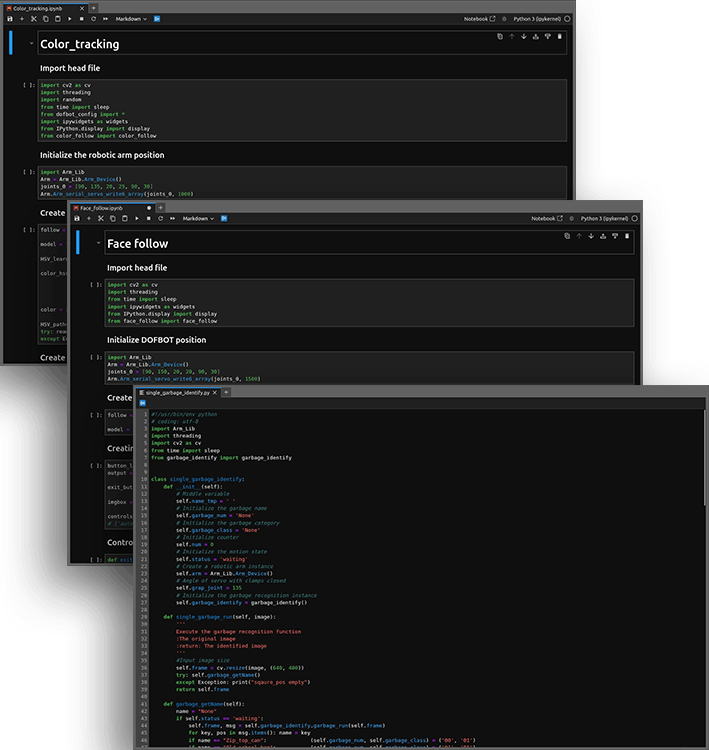Delete the Face follow heading cell
The image size is (709, 750).
[x=627, y=236]
